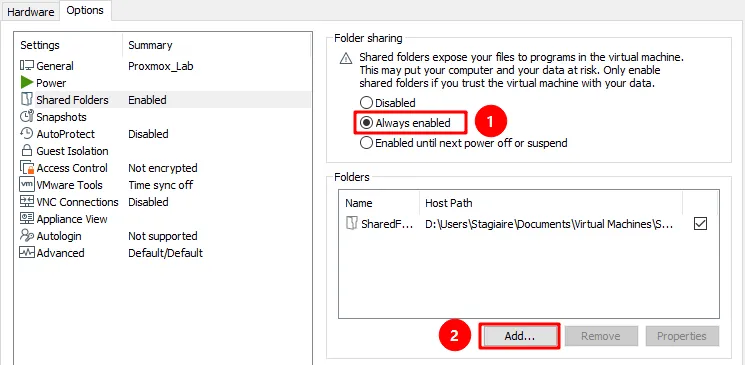Click the Name column header in Folders
The width and height of the screenshot is (745, 365).
pos(359,203)
